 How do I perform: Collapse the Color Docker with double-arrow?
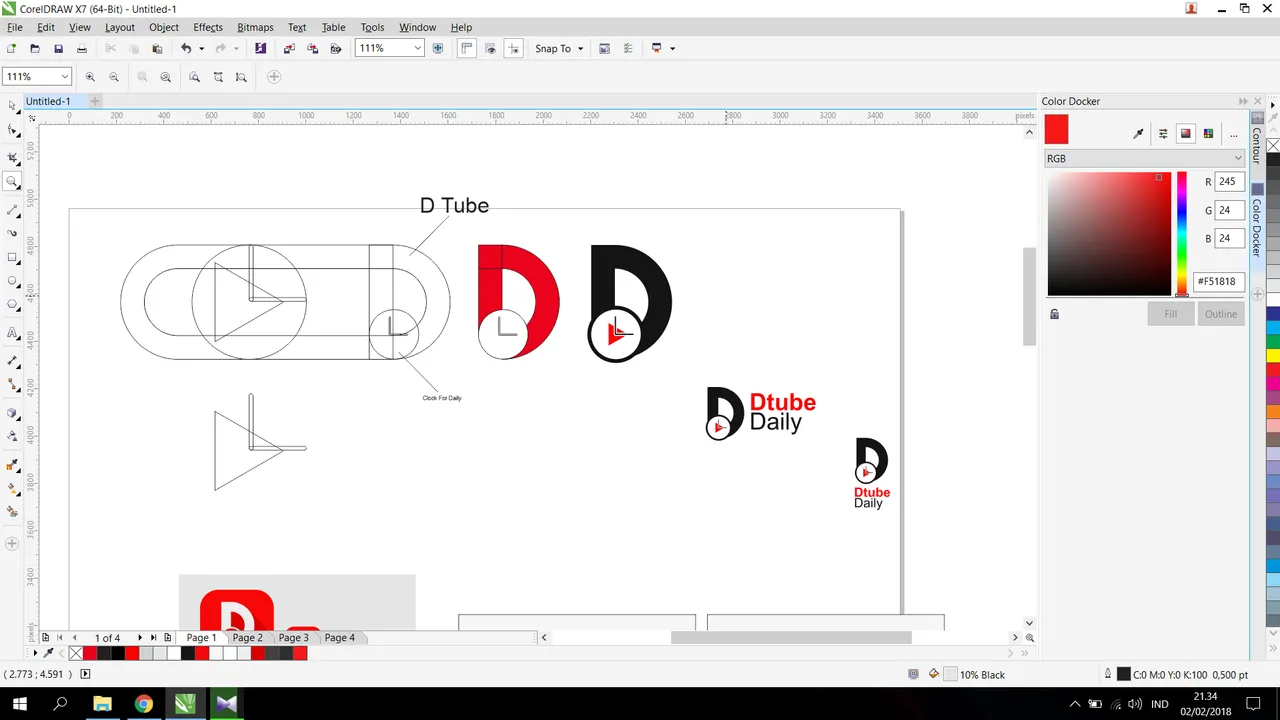pyautogui.click(x=1243, y=101)
